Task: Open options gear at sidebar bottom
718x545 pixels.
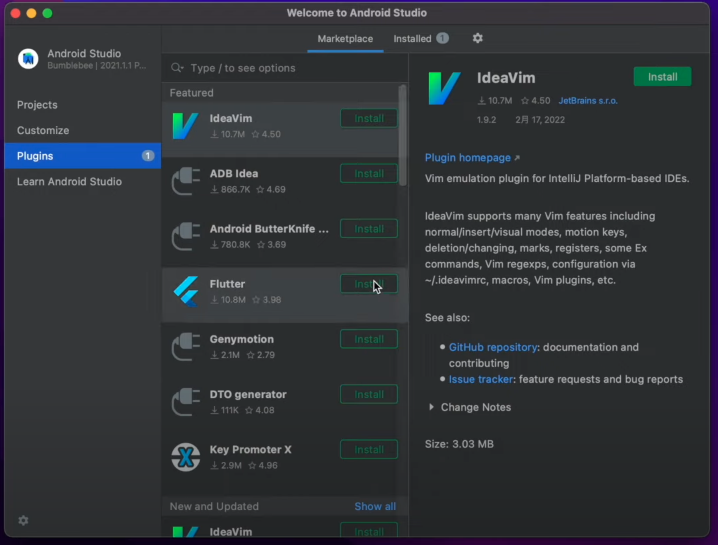Action: coord(23,520)
